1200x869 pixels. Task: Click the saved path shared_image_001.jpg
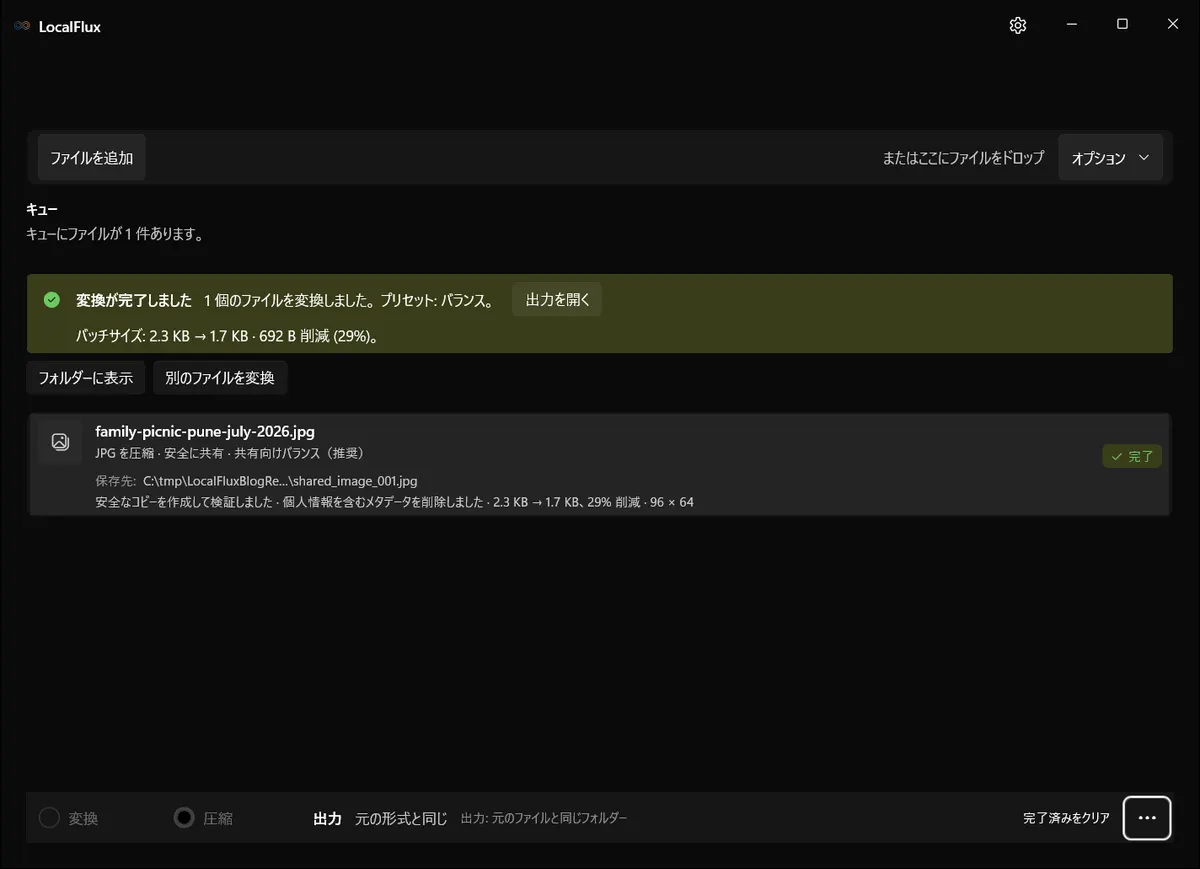280,481
